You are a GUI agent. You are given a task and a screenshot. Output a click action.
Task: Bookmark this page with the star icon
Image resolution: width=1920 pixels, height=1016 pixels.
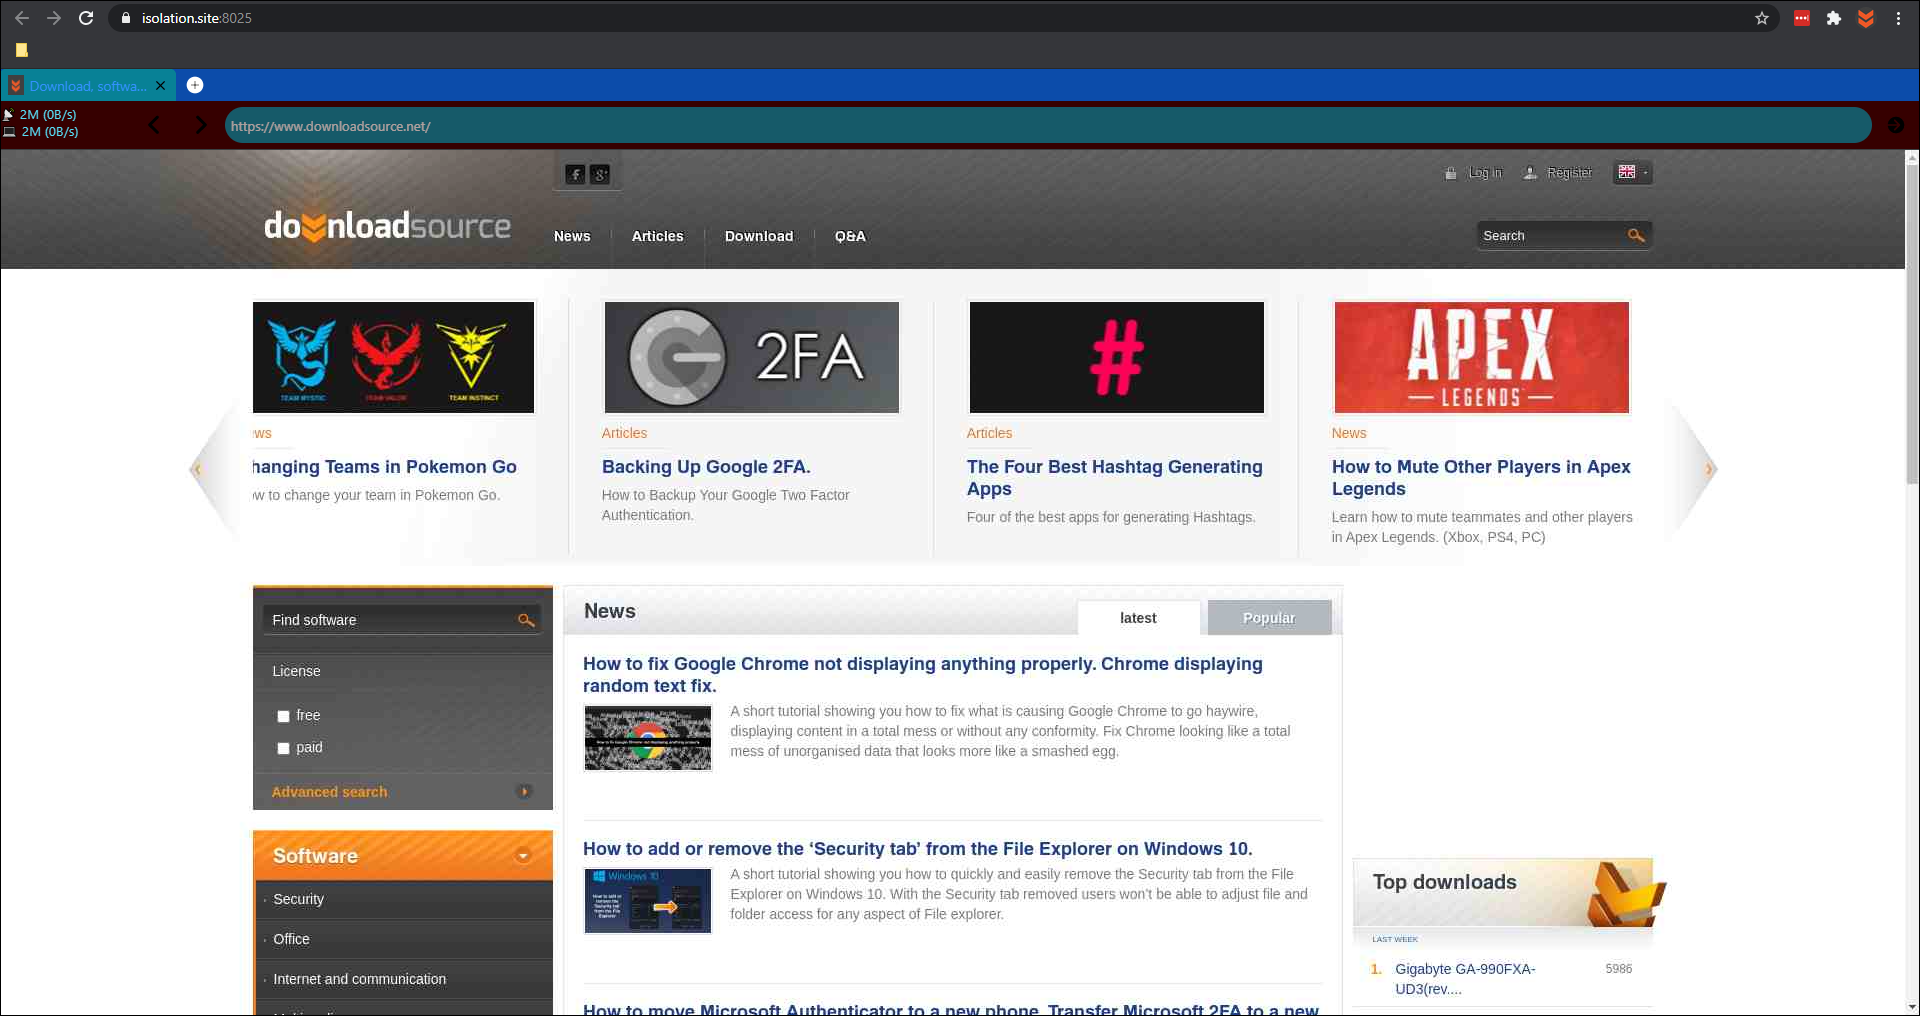point(1762,18)
